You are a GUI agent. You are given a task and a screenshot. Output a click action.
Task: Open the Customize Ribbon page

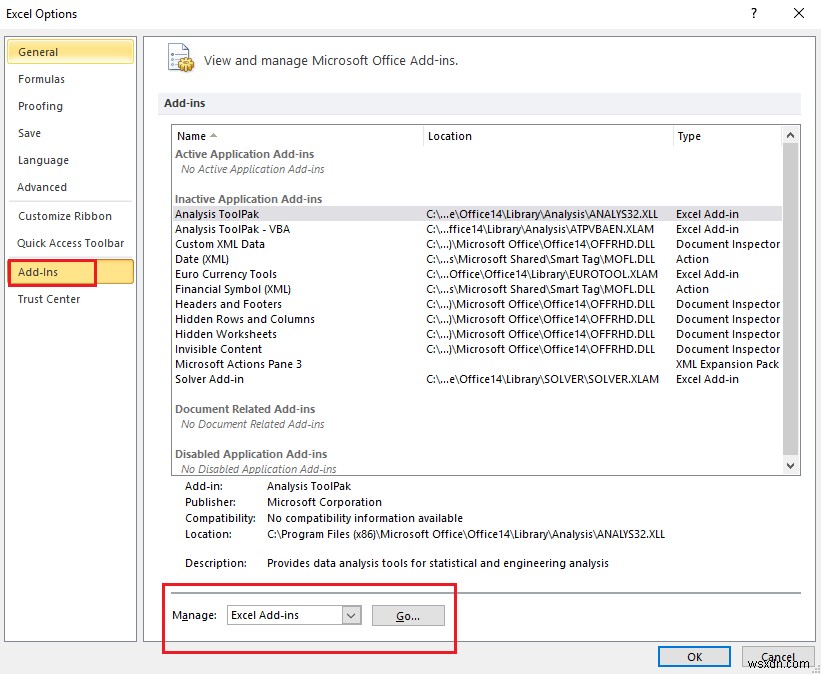click(67, 216)
